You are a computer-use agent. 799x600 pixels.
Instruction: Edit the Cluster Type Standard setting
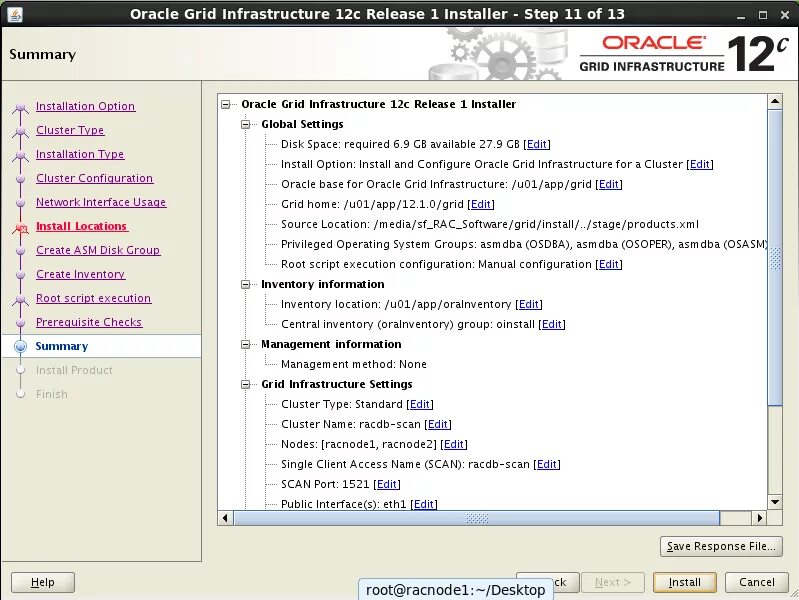419,404
